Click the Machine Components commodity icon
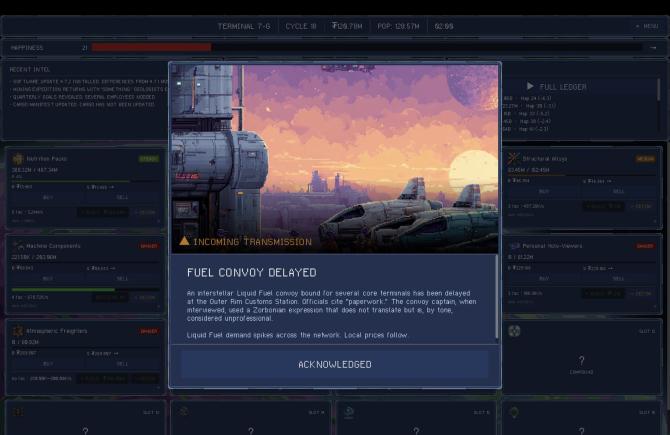The image size is (670, 435). click(18, 246)
